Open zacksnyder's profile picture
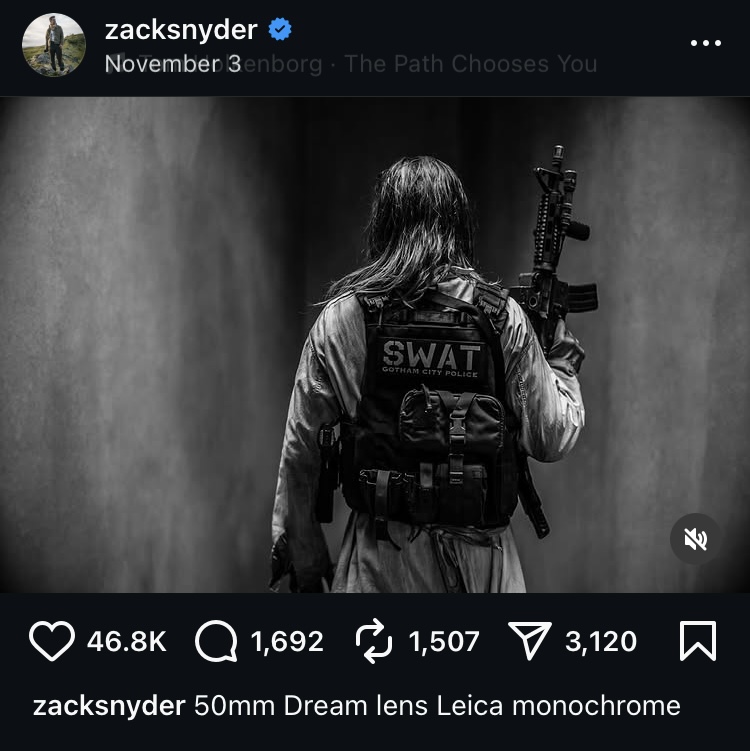Image resolution: width=750 pixels, height=751 pixels. click(54, 45)
